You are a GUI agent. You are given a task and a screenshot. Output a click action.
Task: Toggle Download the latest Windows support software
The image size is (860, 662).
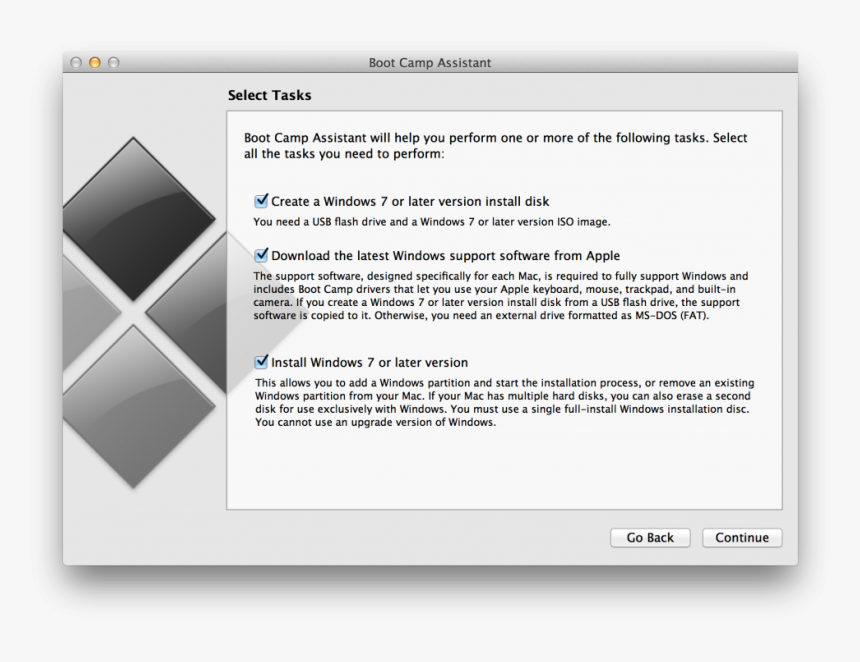point(261,255)
